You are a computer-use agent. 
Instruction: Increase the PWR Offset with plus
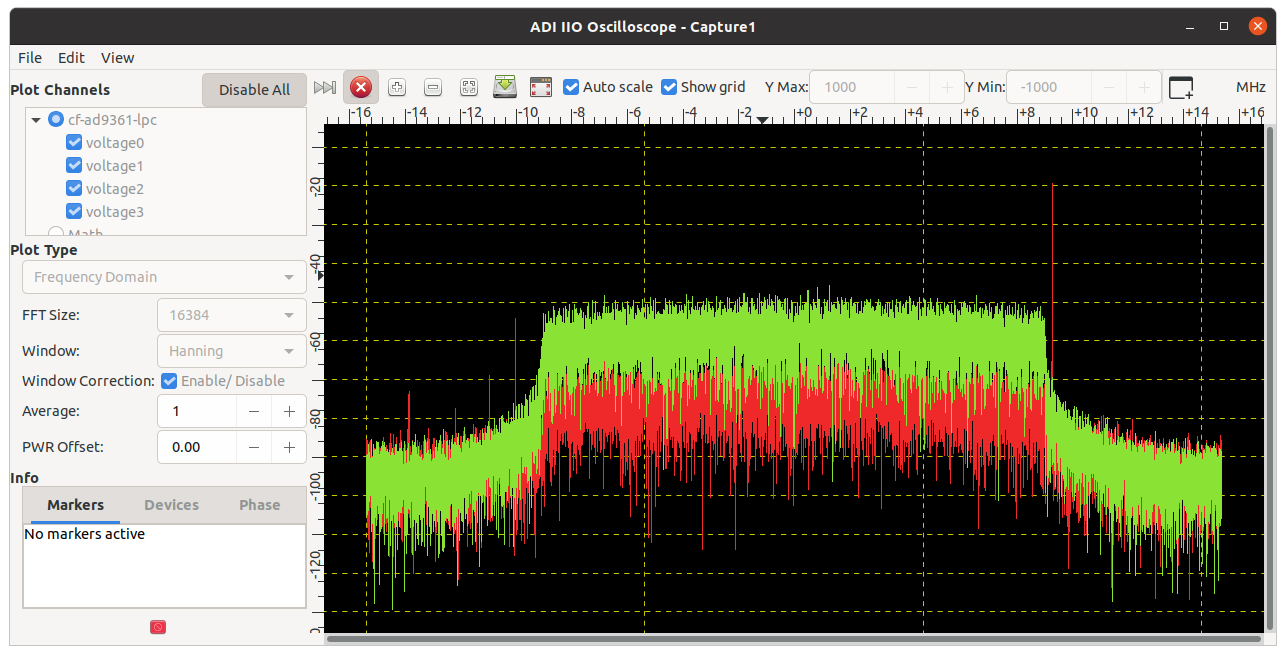289,447
